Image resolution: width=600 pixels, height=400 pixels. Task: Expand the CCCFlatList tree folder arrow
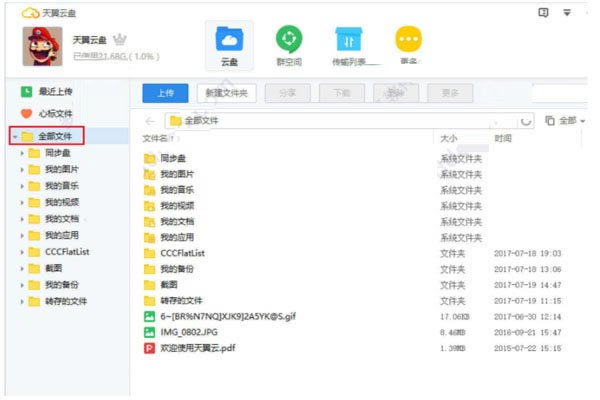pyautogui.click(x=22, y=252)
